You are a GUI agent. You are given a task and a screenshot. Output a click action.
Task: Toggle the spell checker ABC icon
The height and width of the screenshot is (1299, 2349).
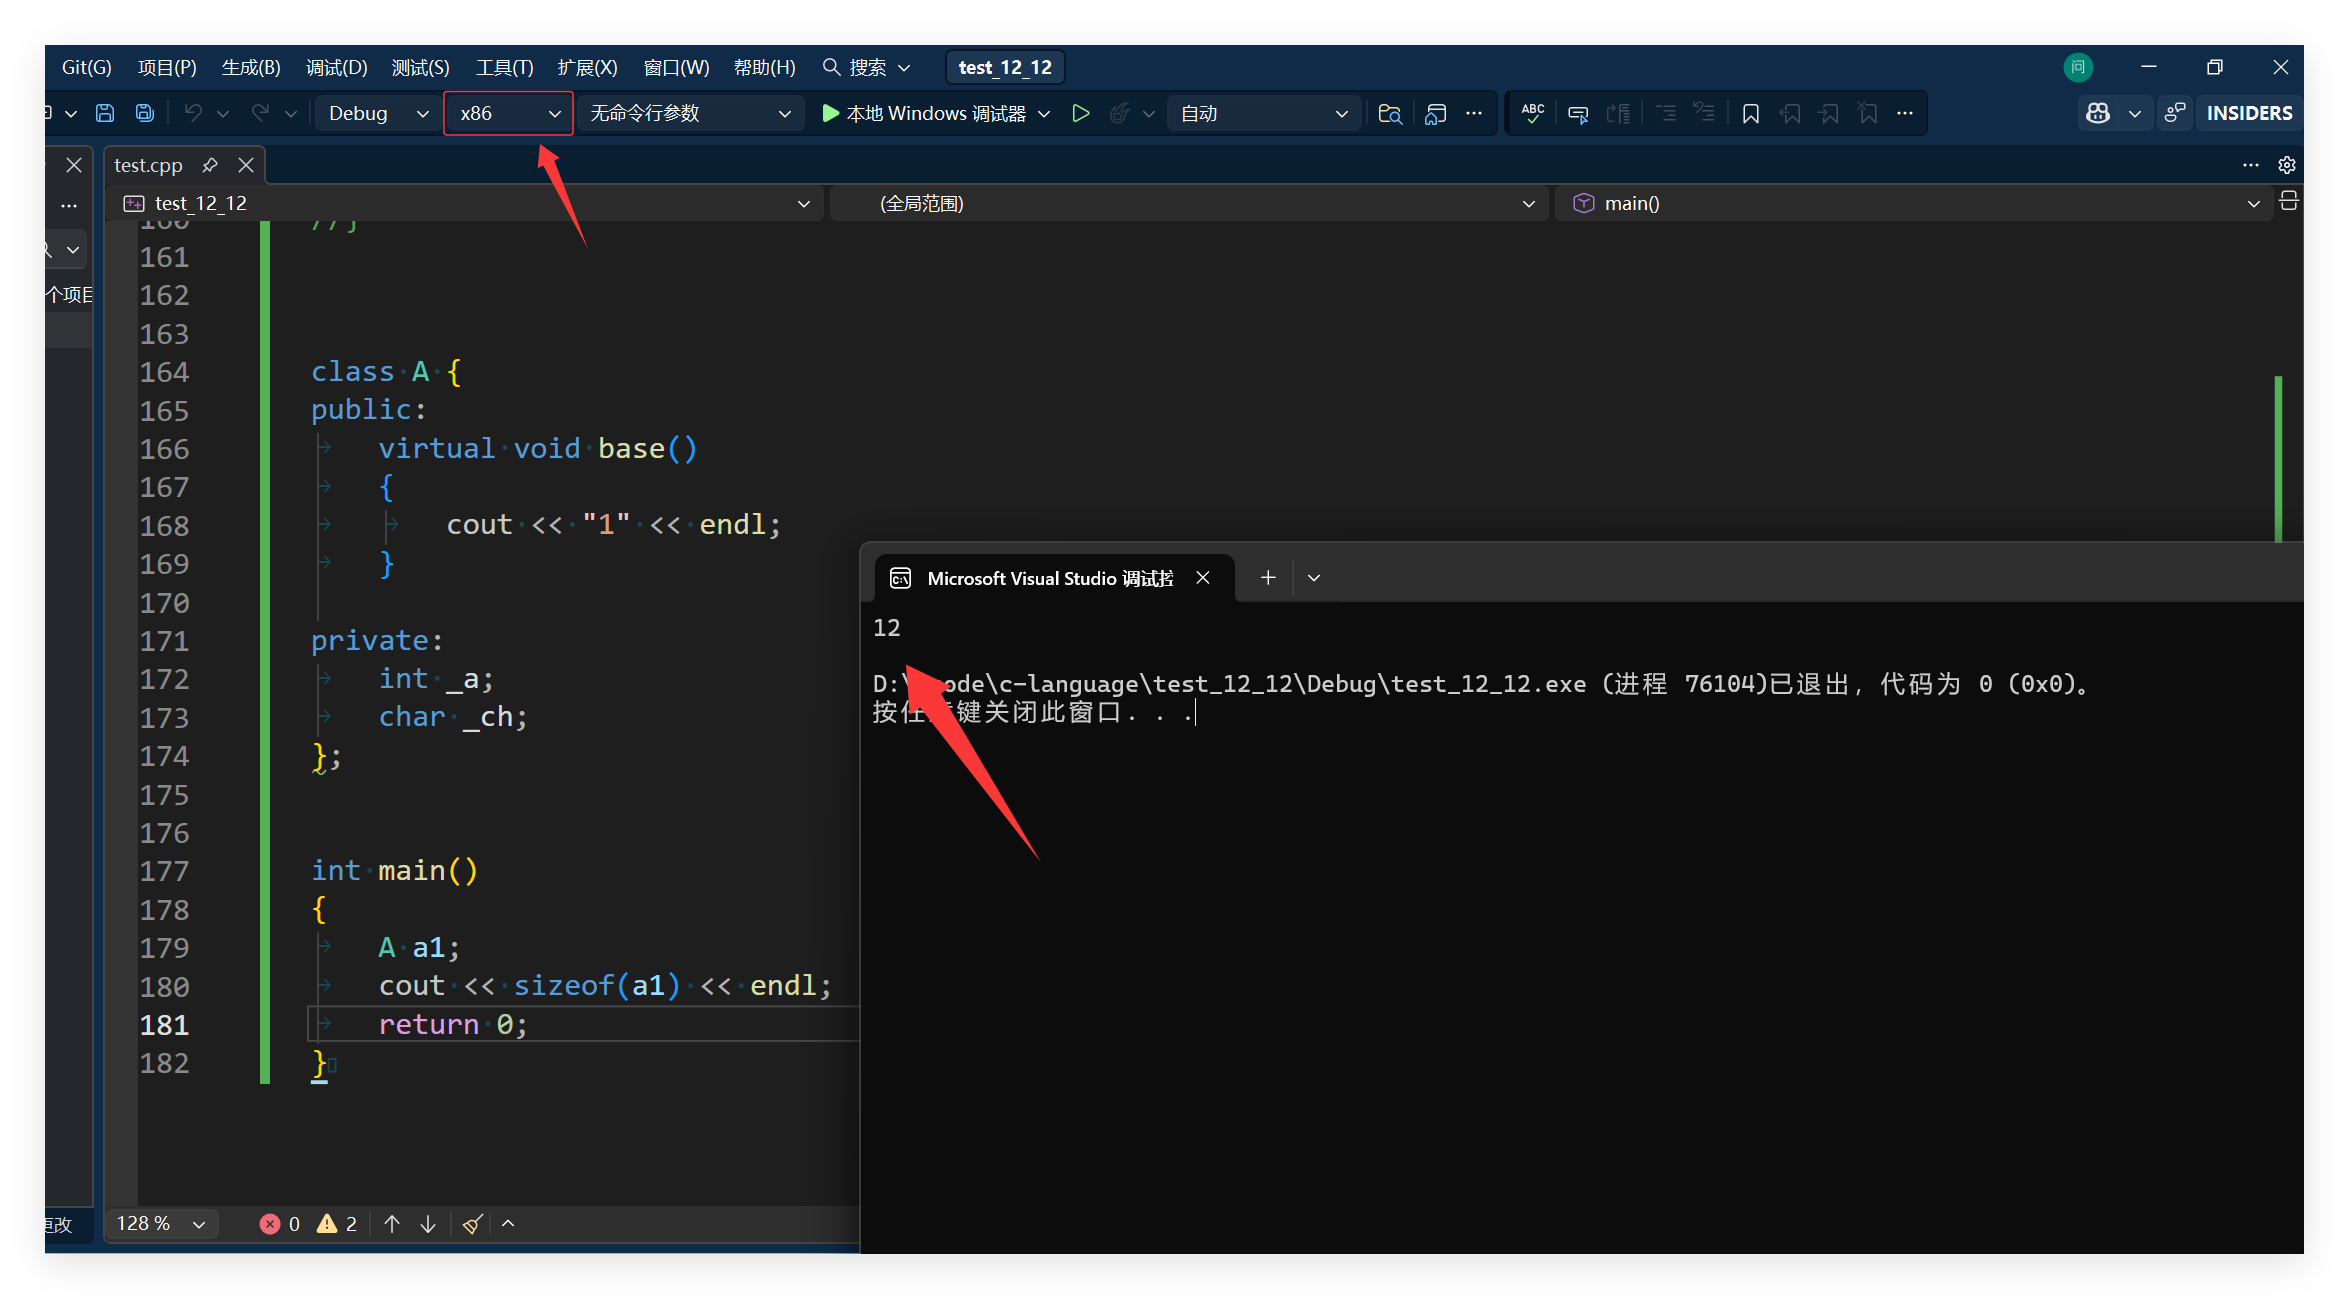click(x=1532, y=113)
